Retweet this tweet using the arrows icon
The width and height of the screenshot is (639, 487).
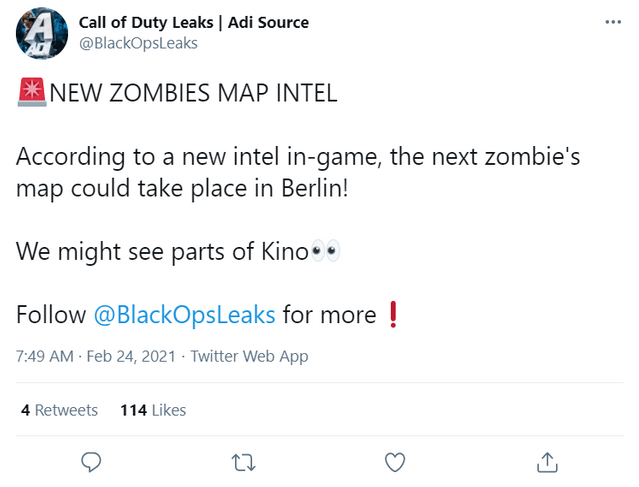[243, 461]
